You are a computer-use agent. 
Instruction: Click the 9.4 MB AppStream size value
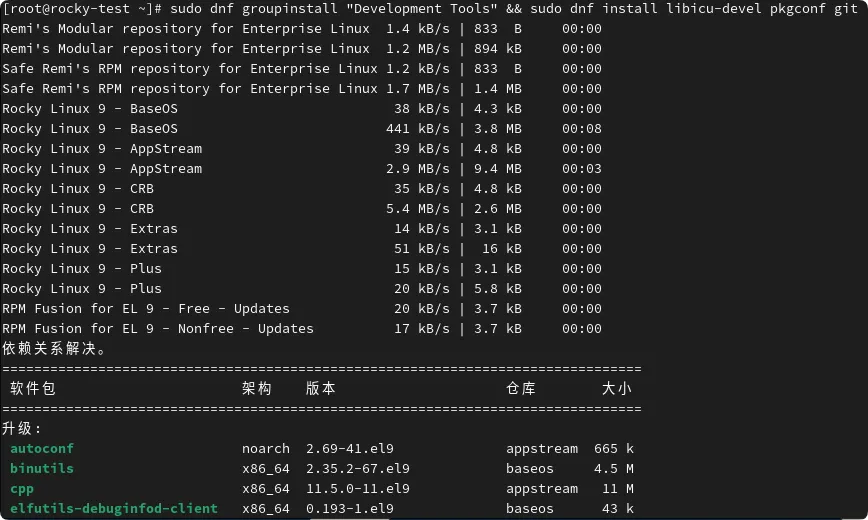(x=498, y=169)
